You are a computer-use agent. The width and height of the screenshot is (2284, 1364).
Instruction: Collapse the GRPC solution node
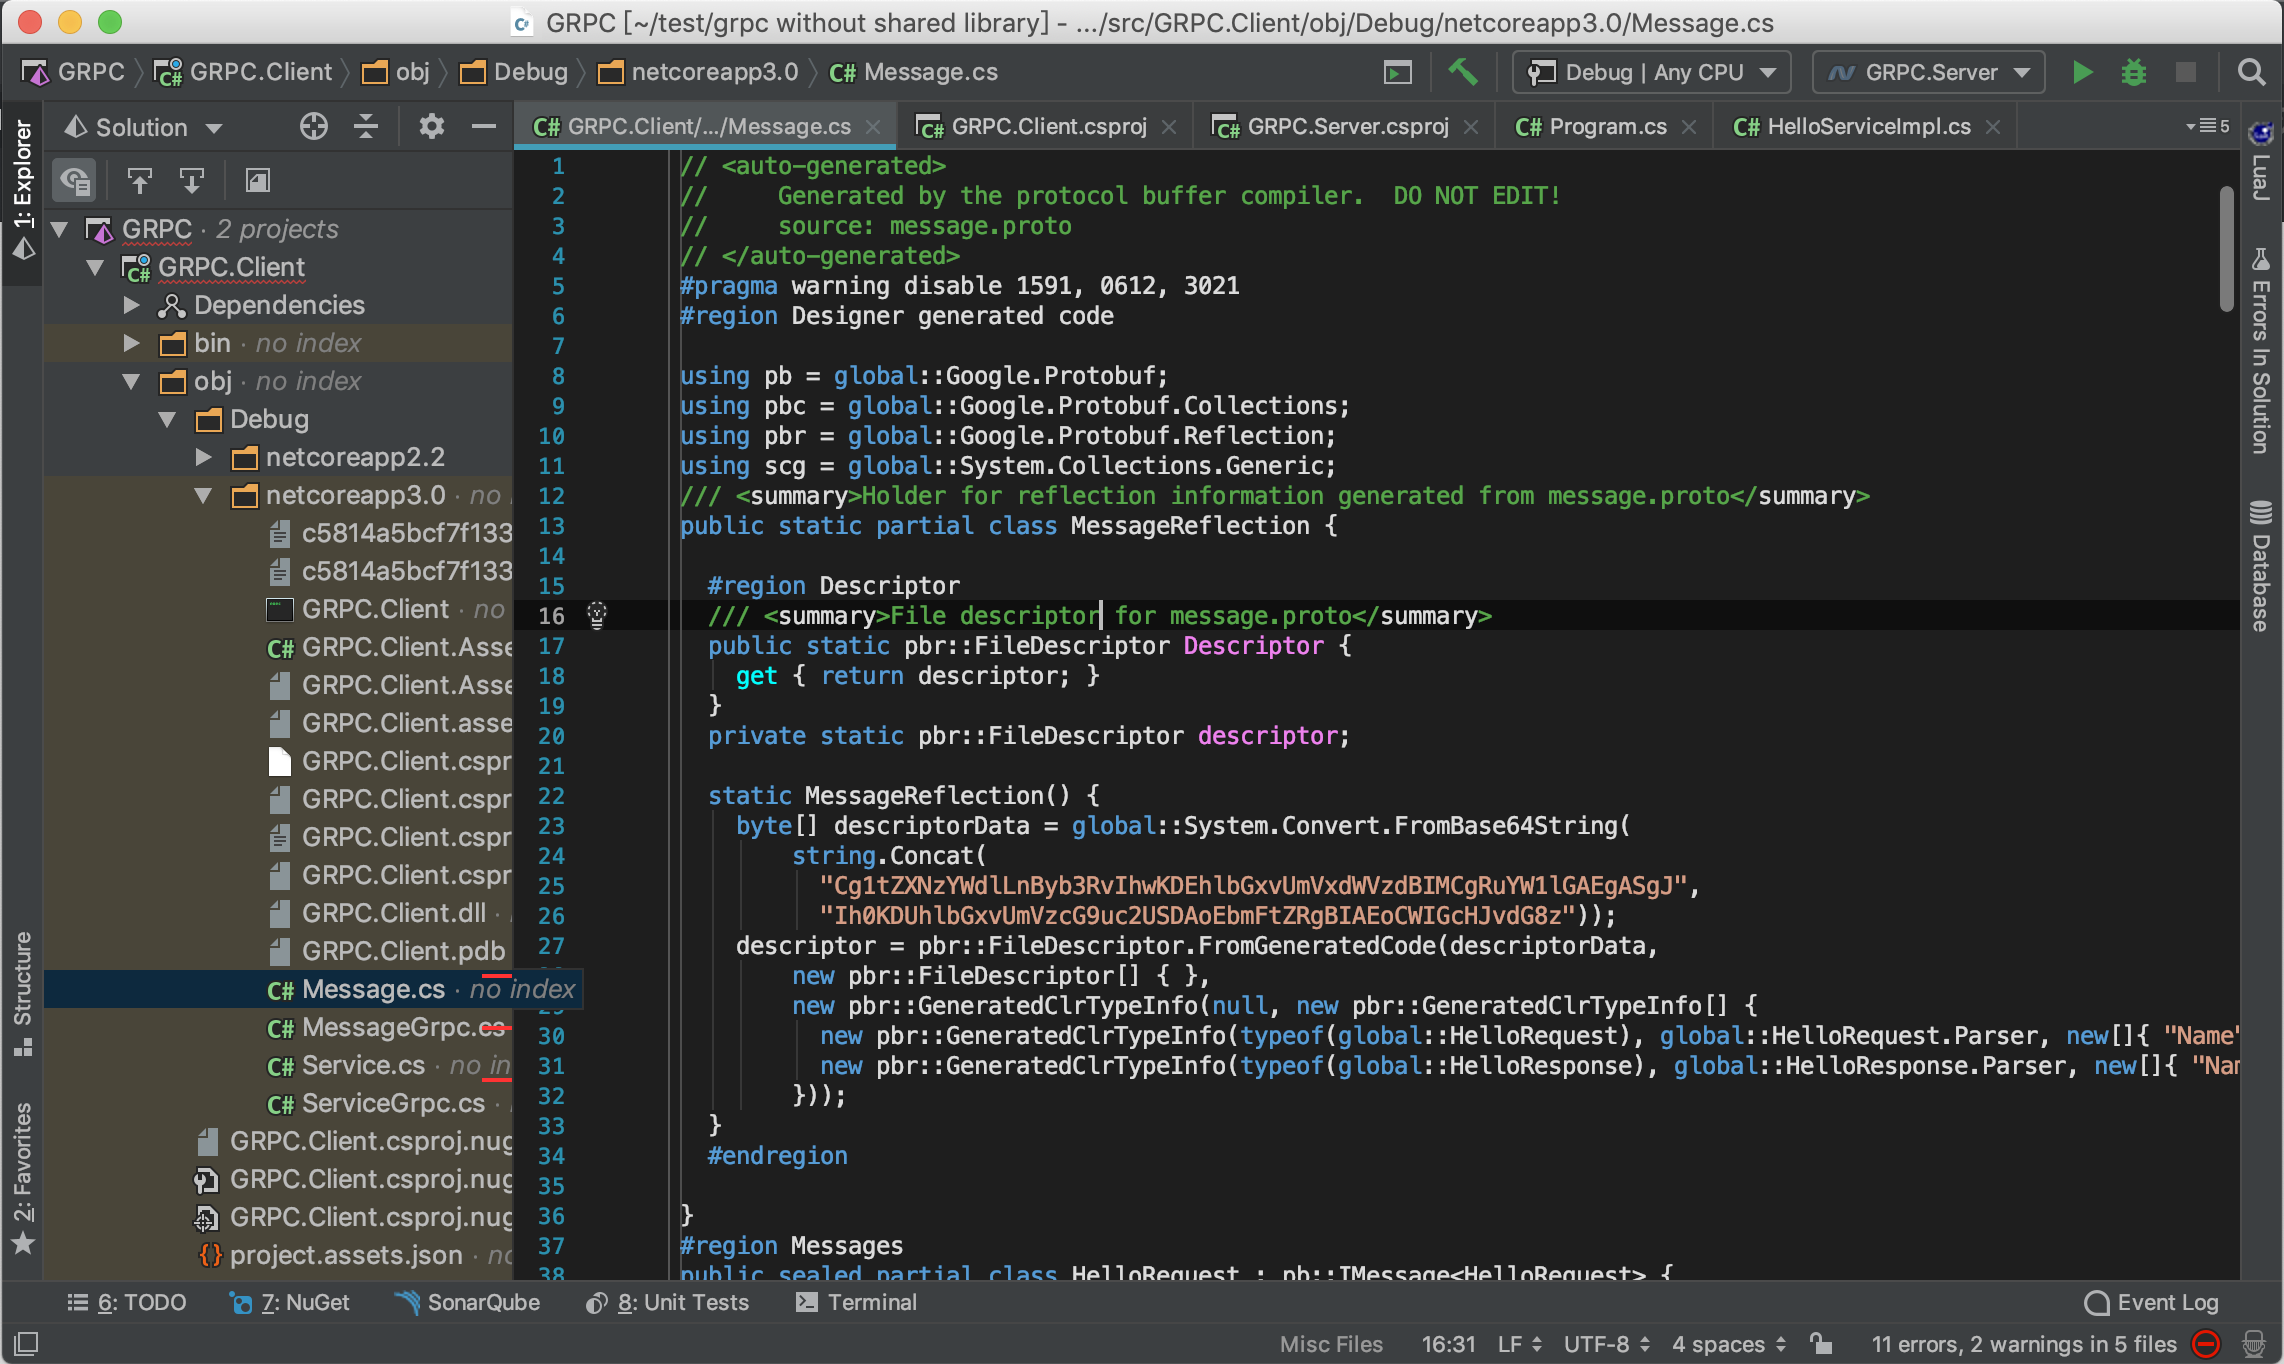pyautogui.click(x=59, y=229)
